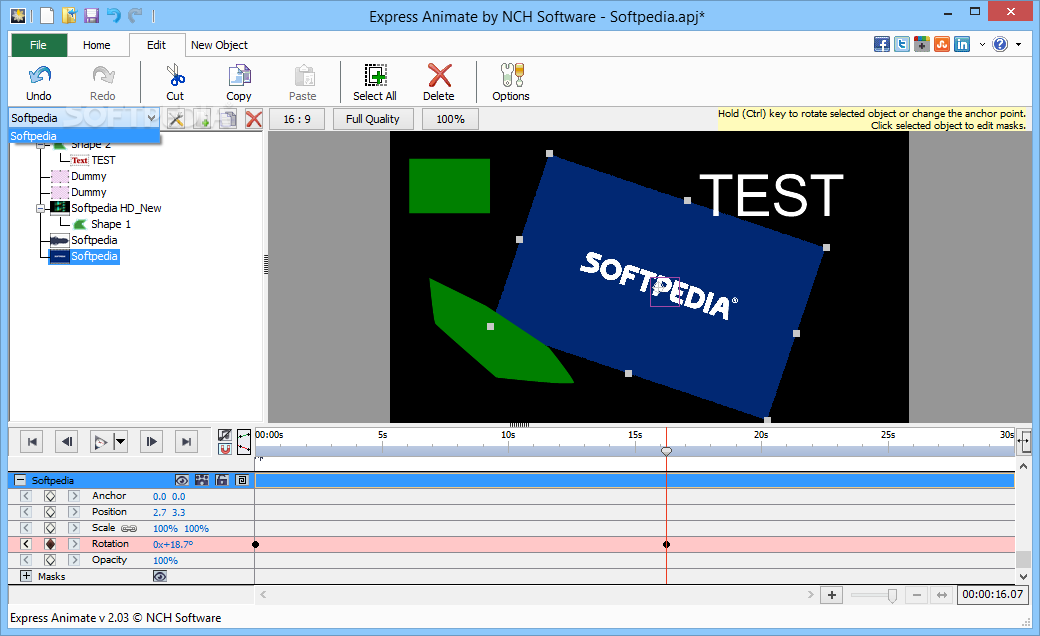Toggle Anchor keyframe diamond

tap(50, 496)
